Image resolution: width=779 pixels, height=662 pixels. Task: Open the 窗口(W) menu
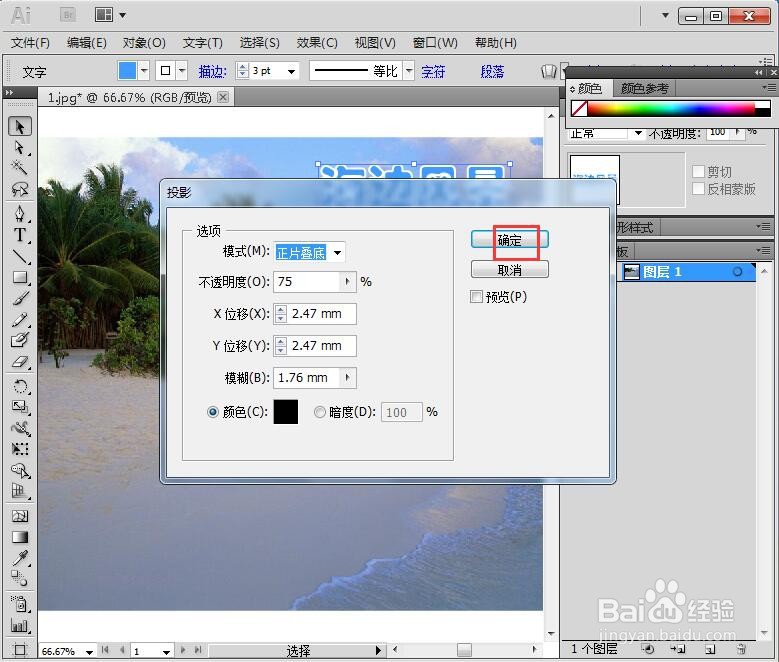click(435, 43)
